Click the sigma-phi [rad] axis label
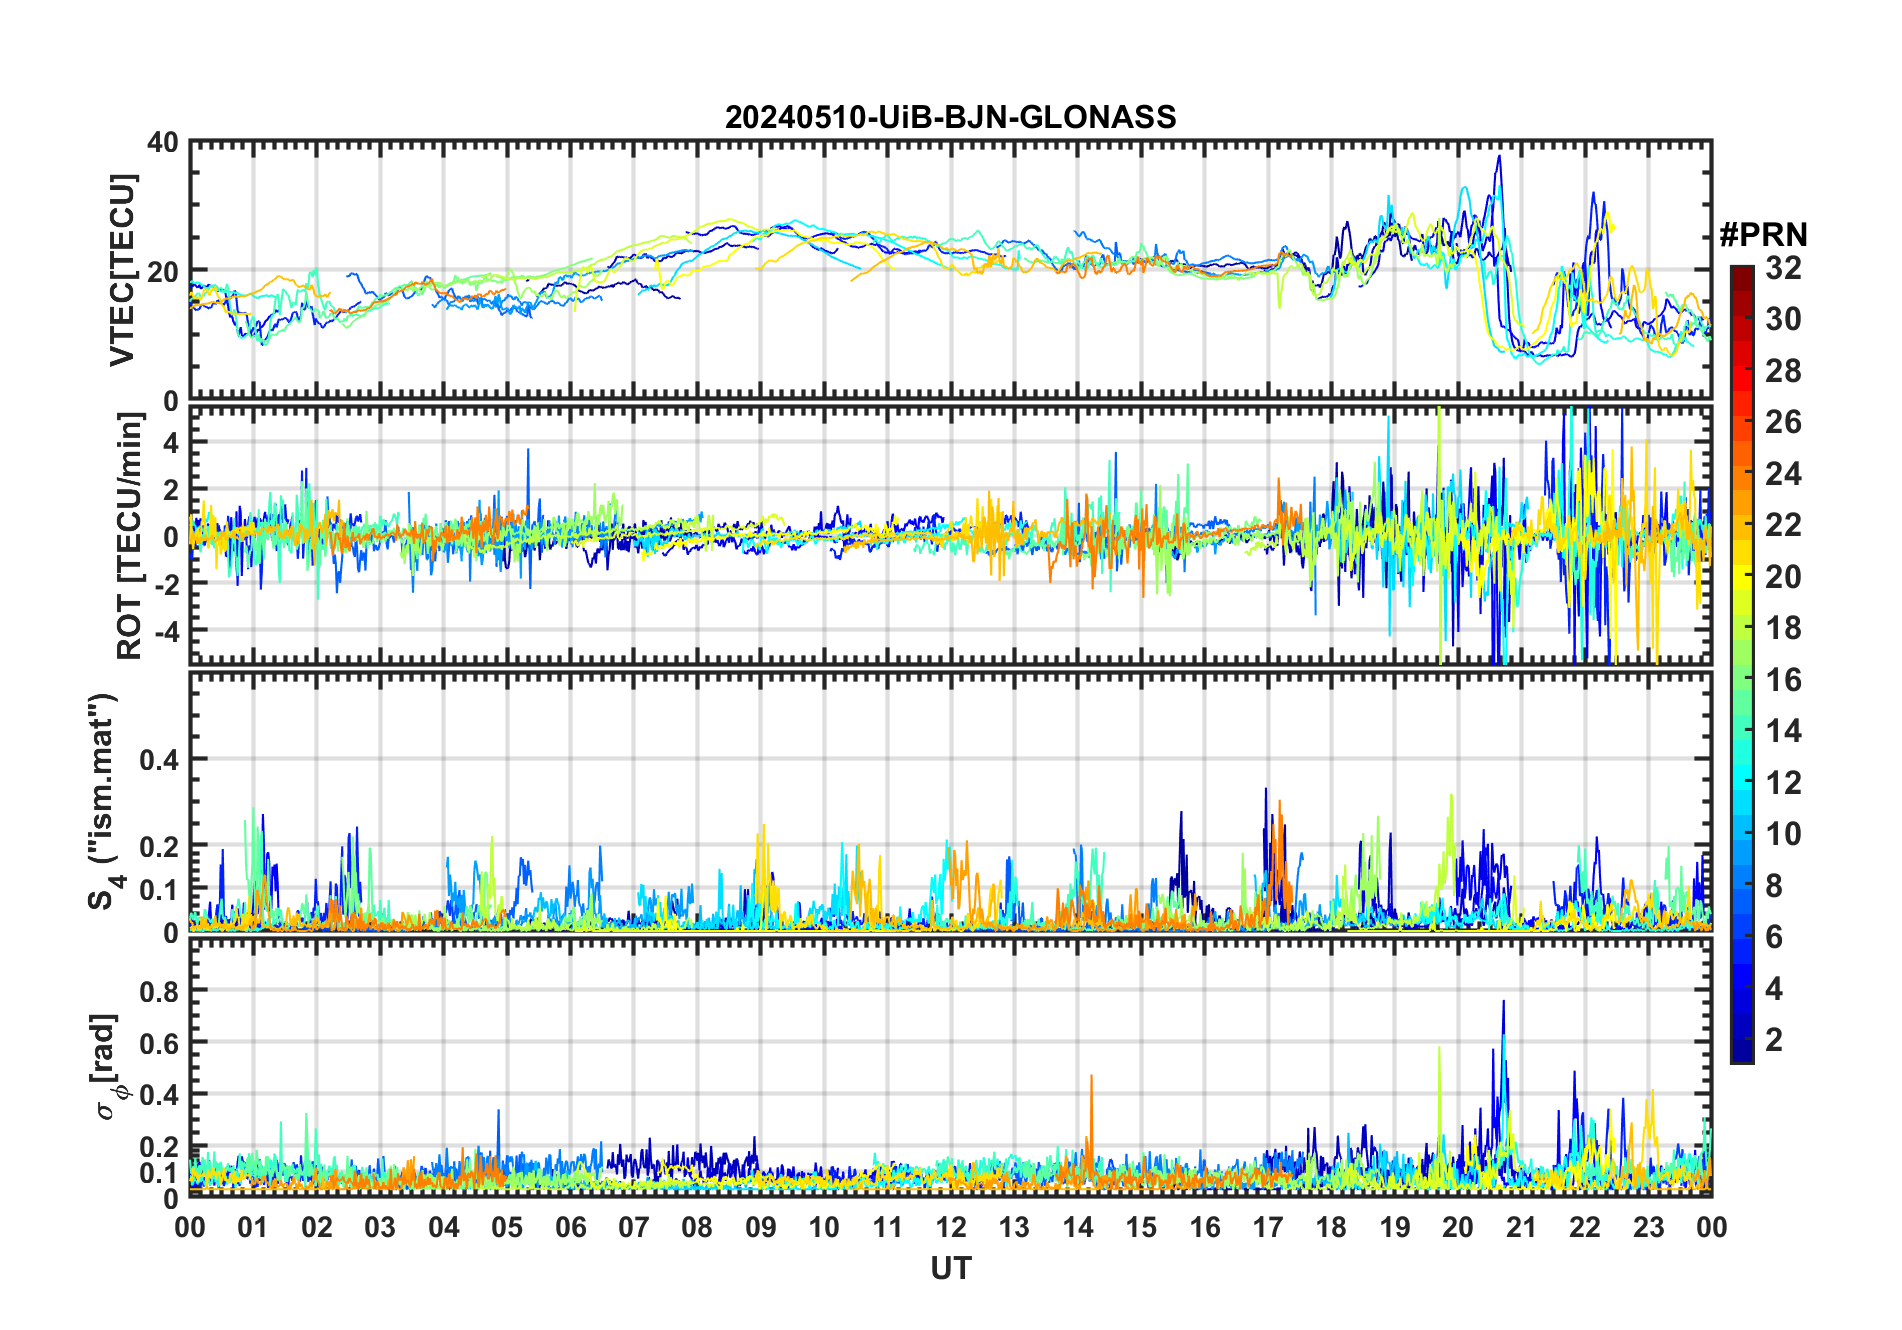This screenshot has width=1902, height=1330. coord(108,1066)
